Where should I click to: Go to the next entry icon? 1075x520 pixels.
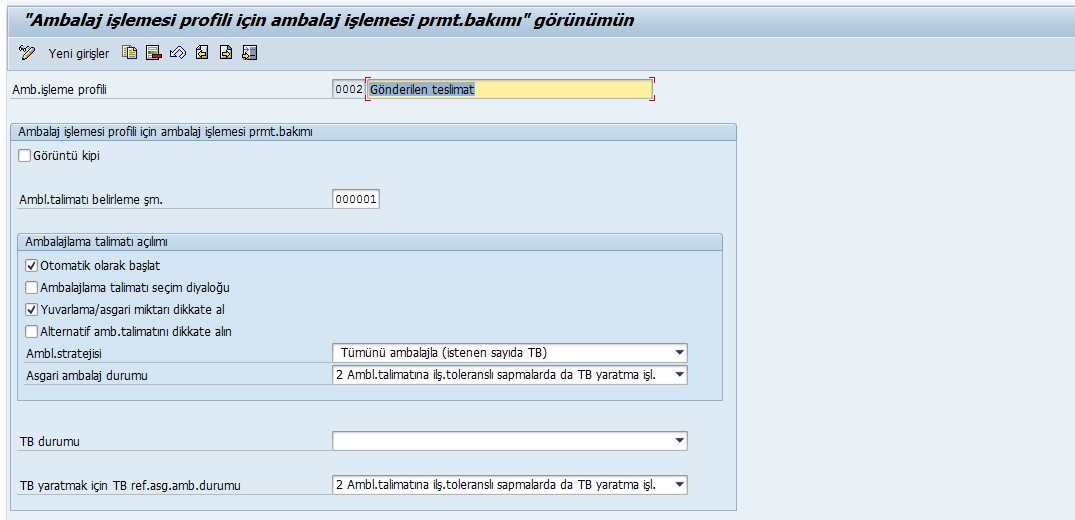click(225, 53)
